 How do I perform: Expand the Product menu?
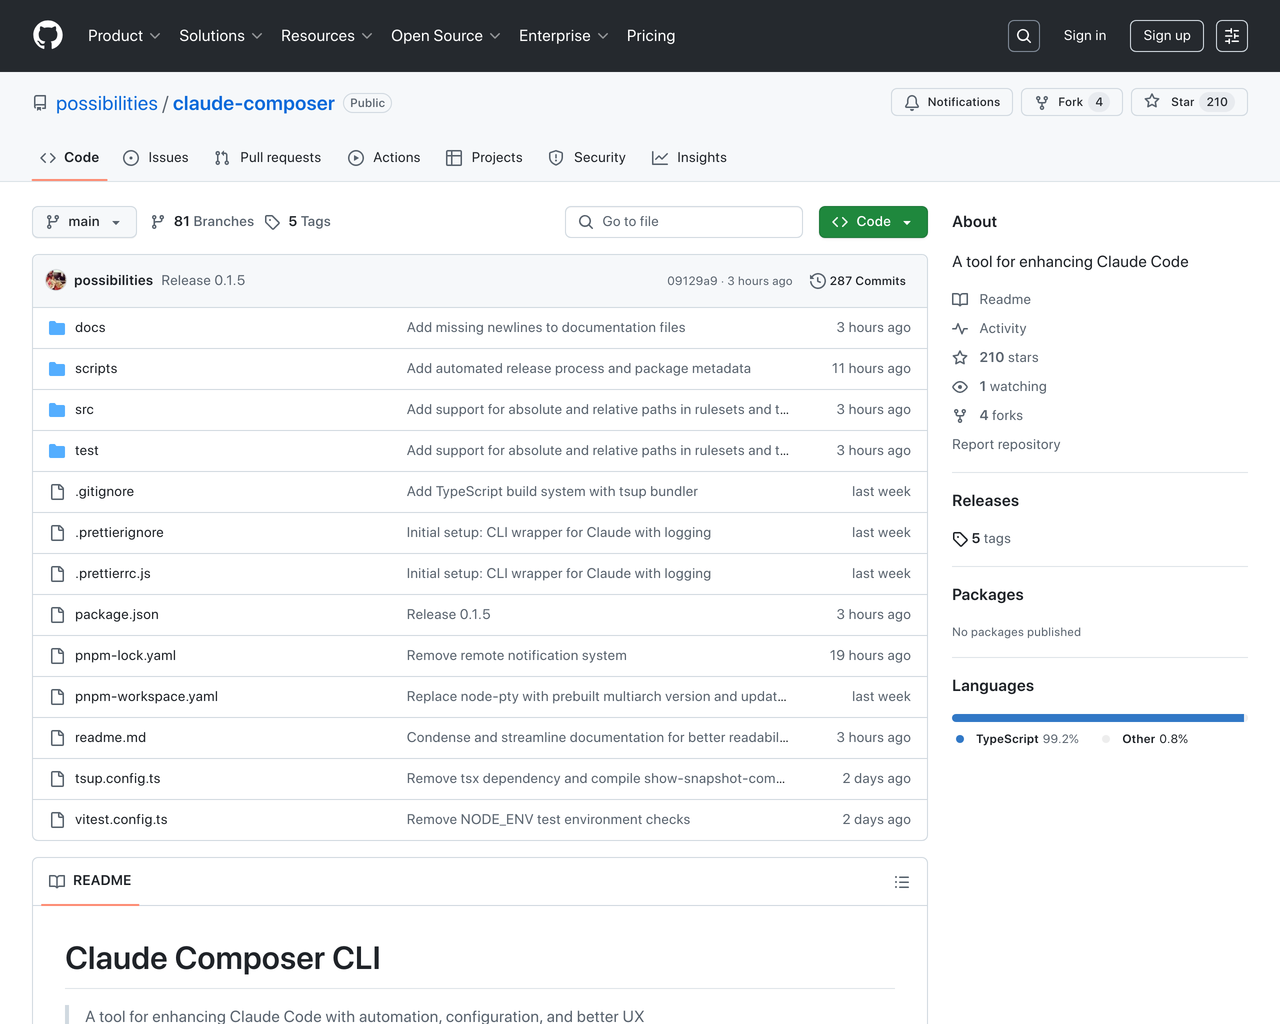click(x=123, y=36)
